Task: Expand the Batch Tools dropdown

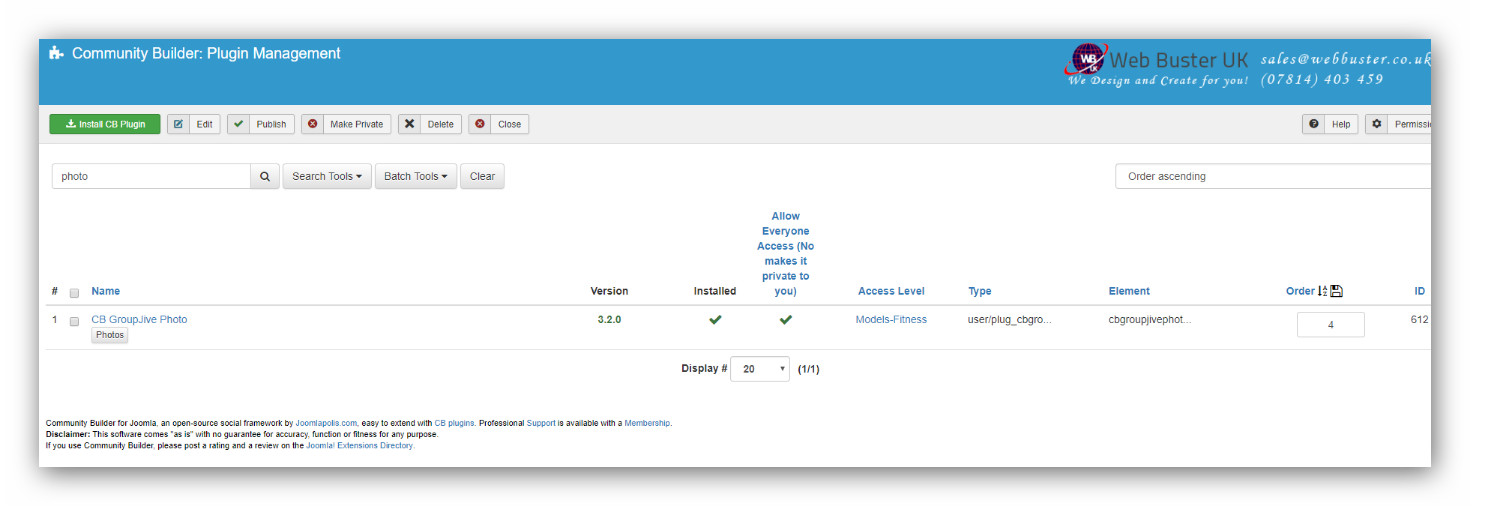Action: [x=415, y=176]
